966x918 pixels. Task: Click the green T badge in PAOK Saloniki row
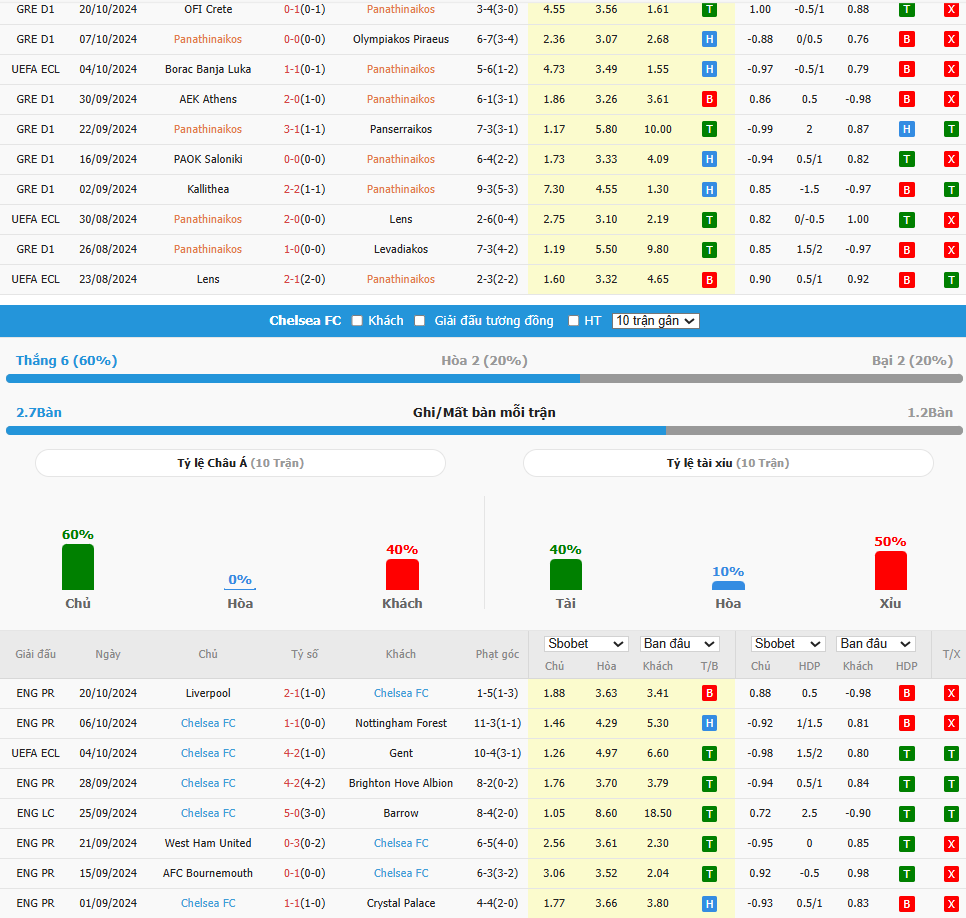[906, 160]
